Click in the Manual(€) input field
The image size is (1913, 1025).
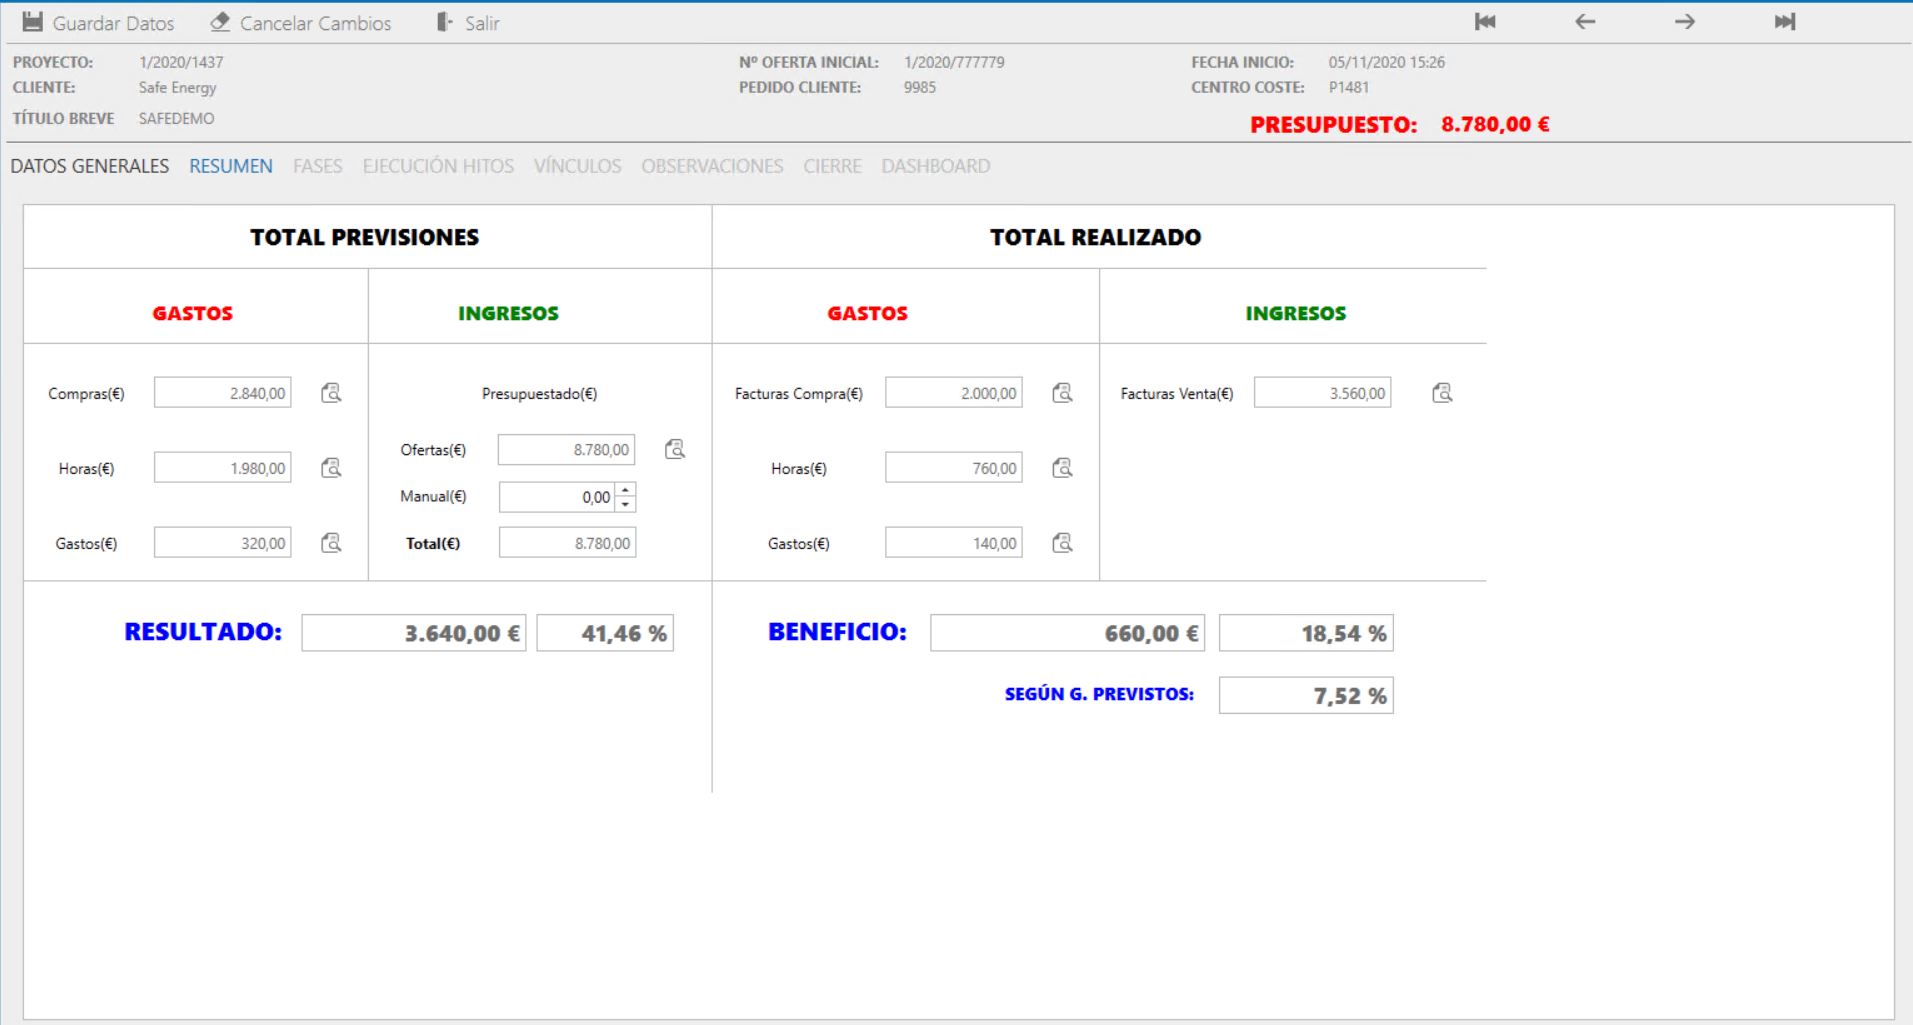557,497
